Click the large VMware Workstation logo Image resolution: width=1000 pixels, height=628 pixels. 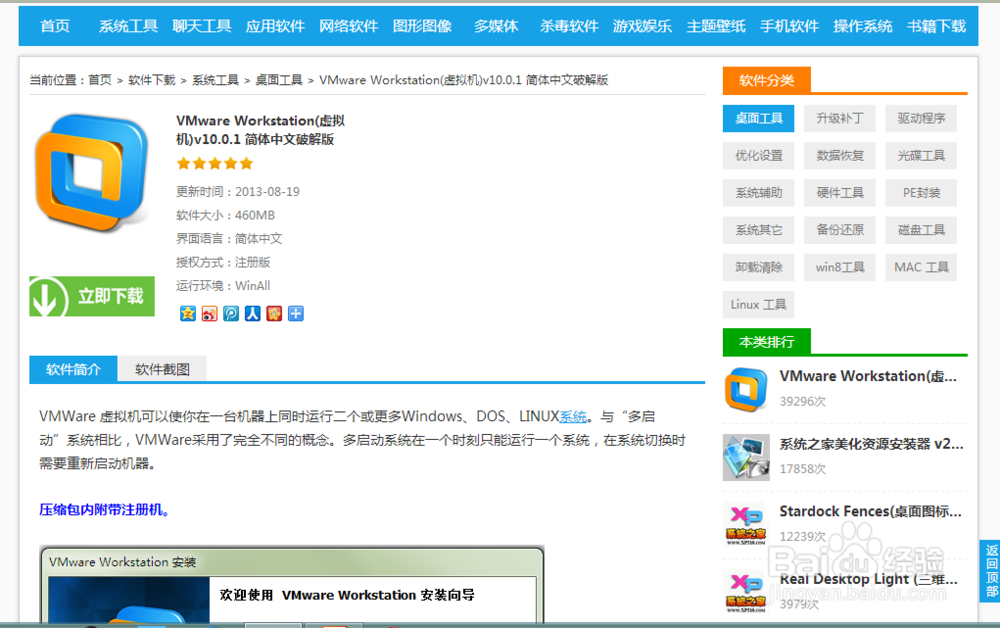click(92, 173)
